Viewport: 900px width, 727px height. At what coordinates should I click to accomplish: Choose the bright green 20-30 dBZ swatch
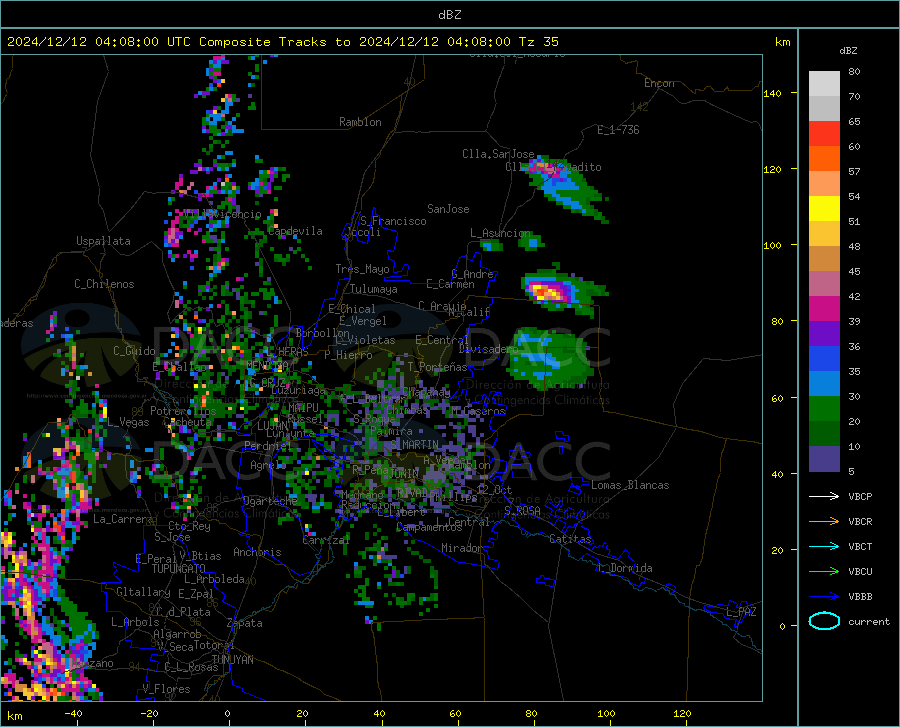pyautogui.click(x=824, y=409)
